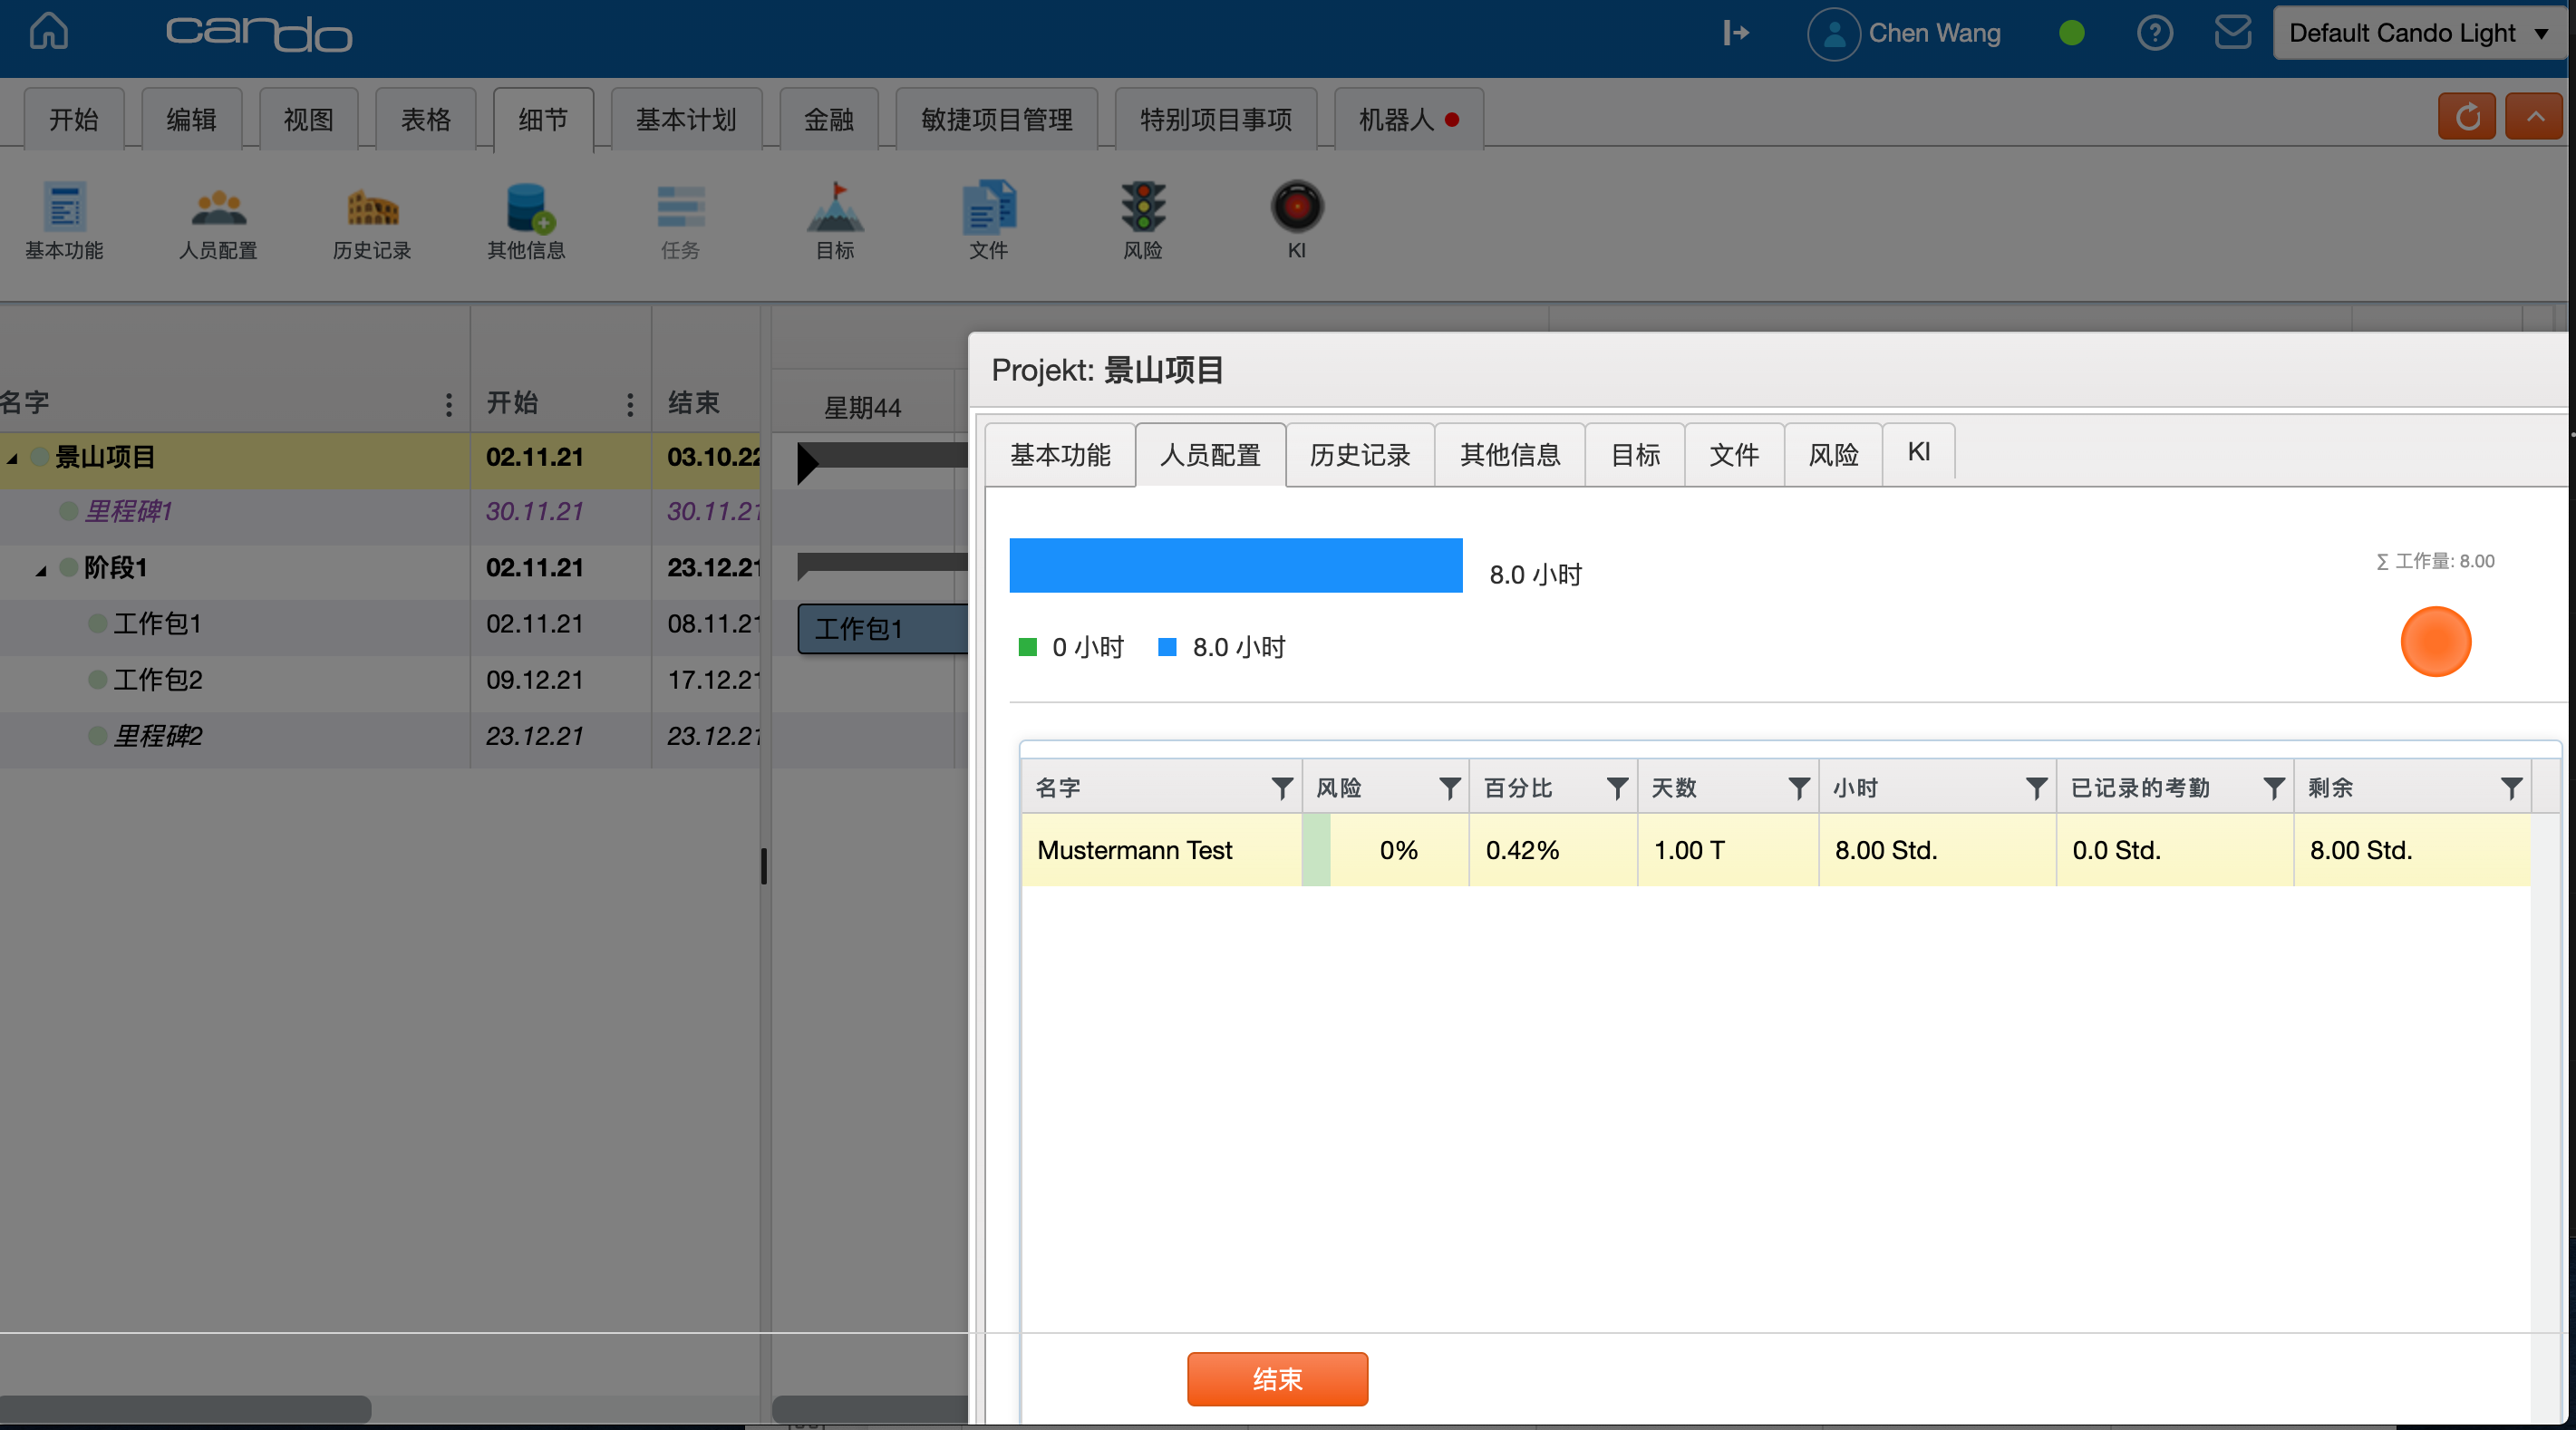2576x1430 pixels.
Task: Open 其他信息 database ribbon icon
Action: [x=526, y=221]
